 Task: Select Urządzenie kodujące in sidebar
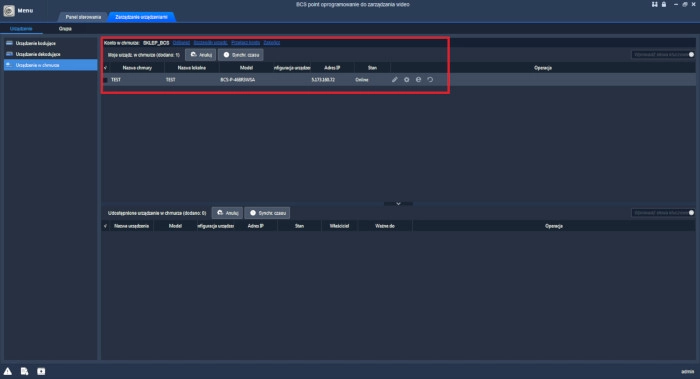(50, 43)
